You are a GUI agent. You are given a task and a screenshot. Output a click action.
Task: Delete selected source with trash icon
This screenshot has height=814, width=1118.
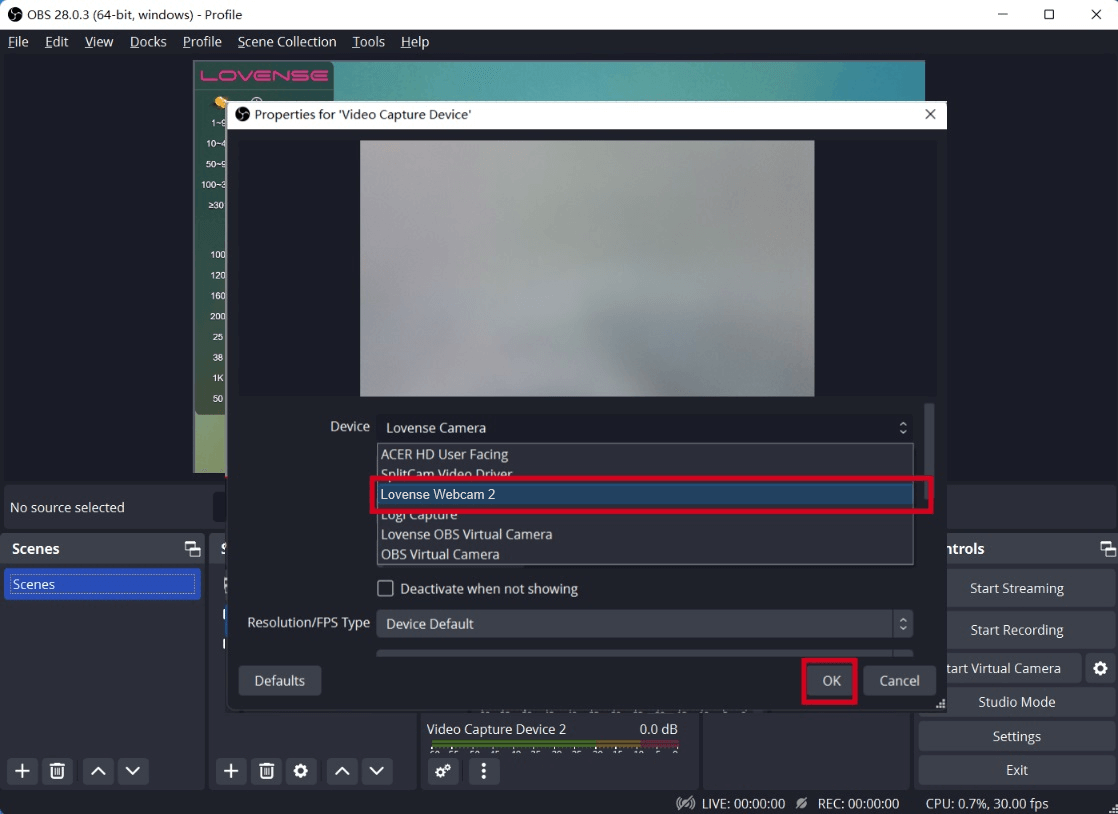tap(266, 771)
